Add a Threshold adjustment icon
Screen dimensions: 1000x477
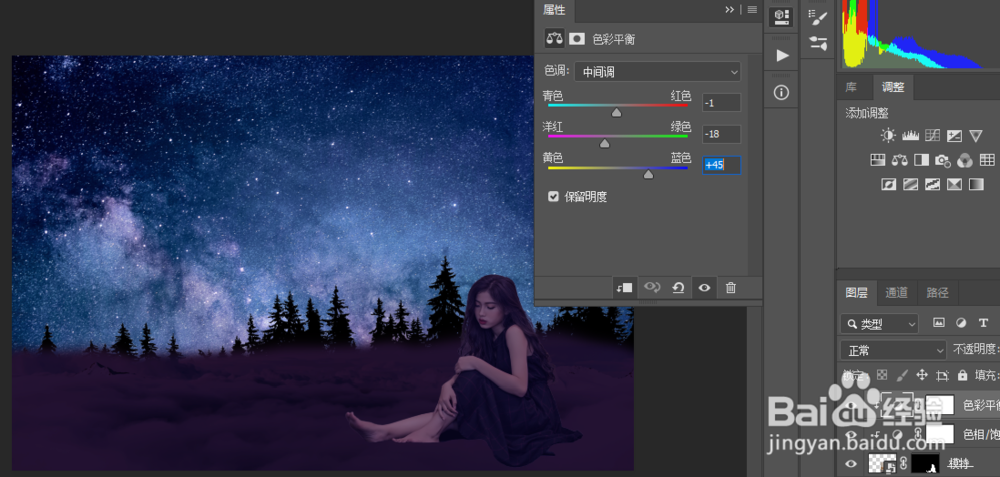click(932, 184)
